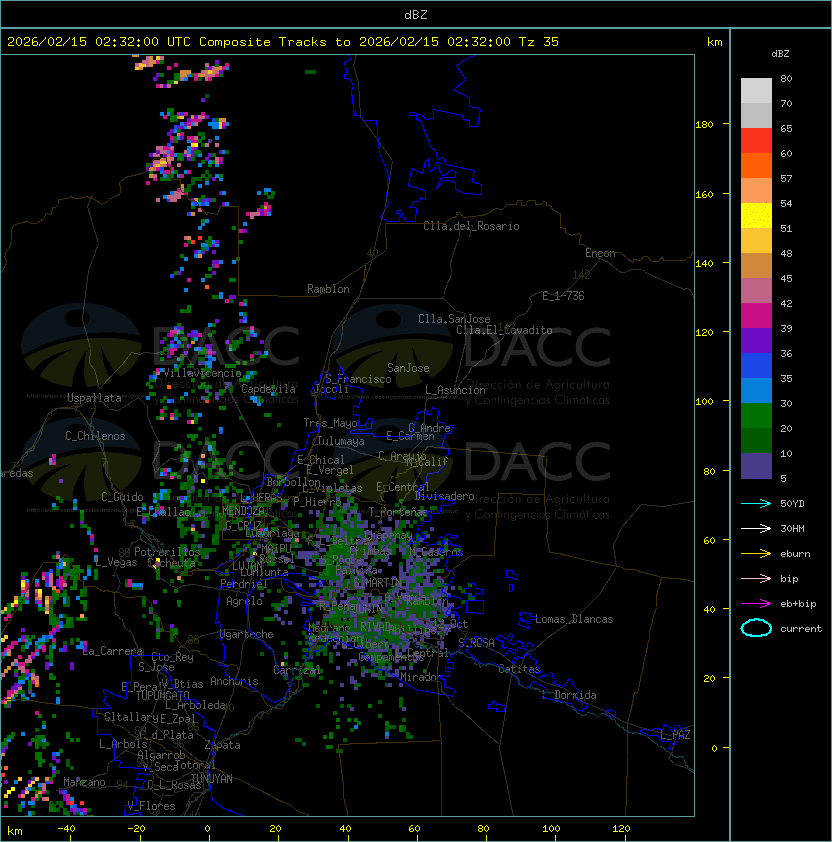Screen dimensions: 832x842
Task: Click the Clla.El_Cavadito label
Action: point(504,330)
